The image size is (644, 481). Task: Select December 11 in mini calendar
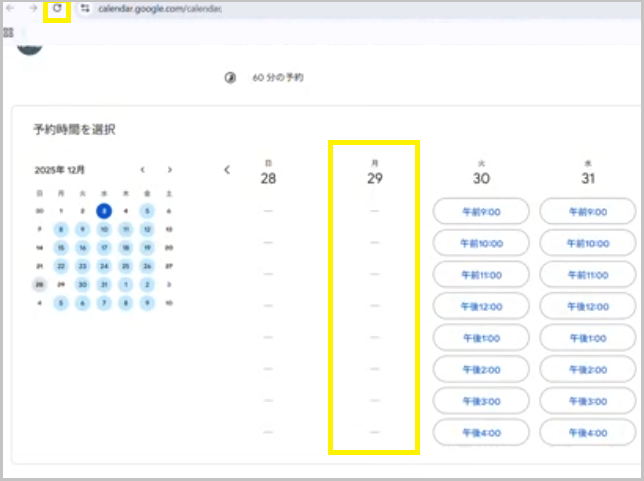[x=126, y=229]
